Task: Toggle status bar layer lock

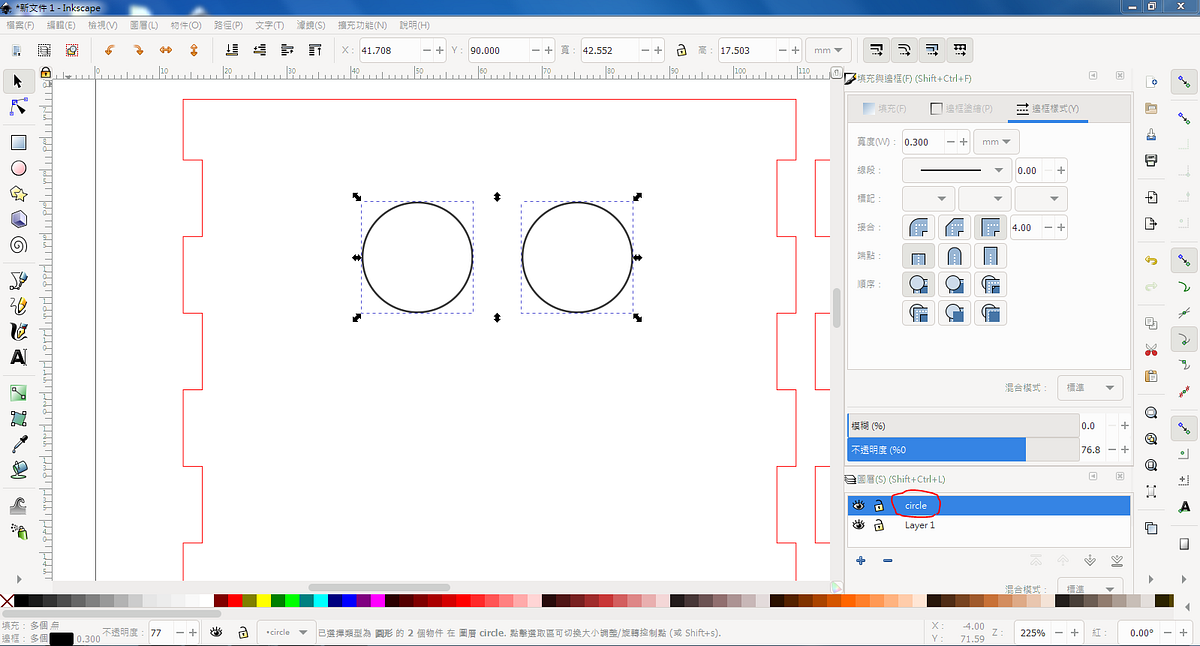Action: tap(242, 632)
